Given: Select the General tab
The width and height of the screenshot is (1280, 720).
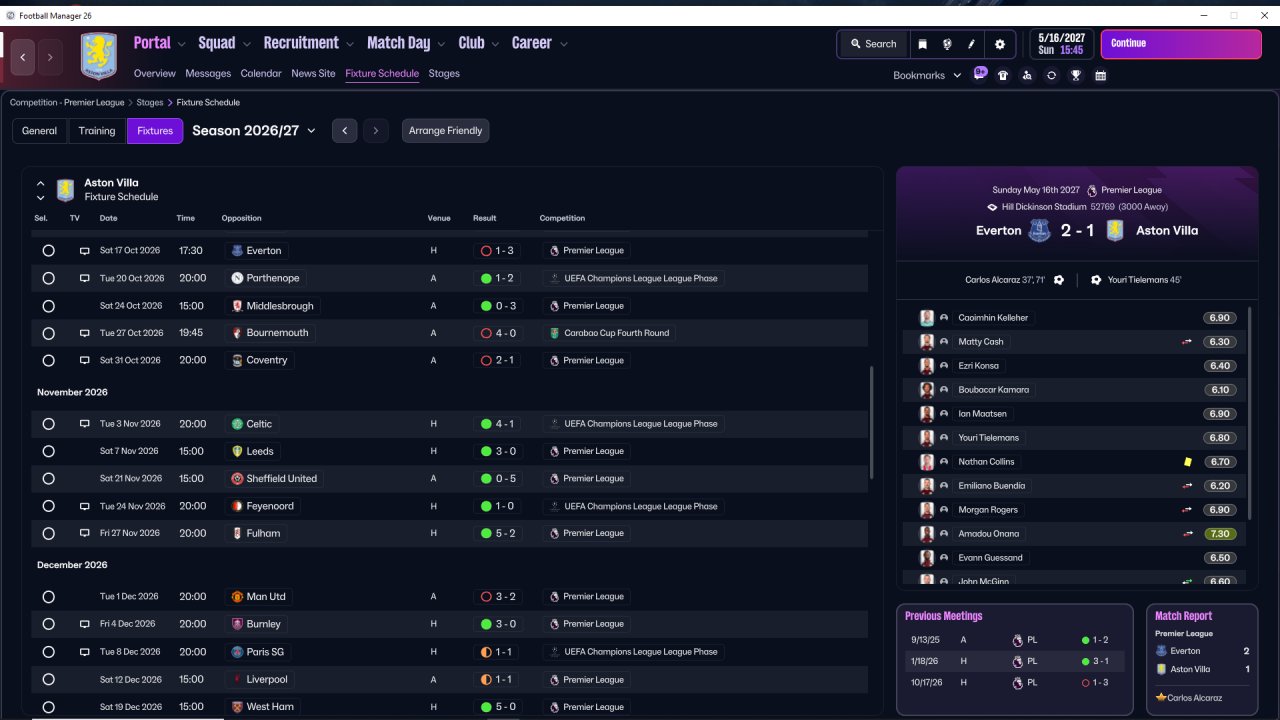Looking at the screenshot, I should click(40, 131).
